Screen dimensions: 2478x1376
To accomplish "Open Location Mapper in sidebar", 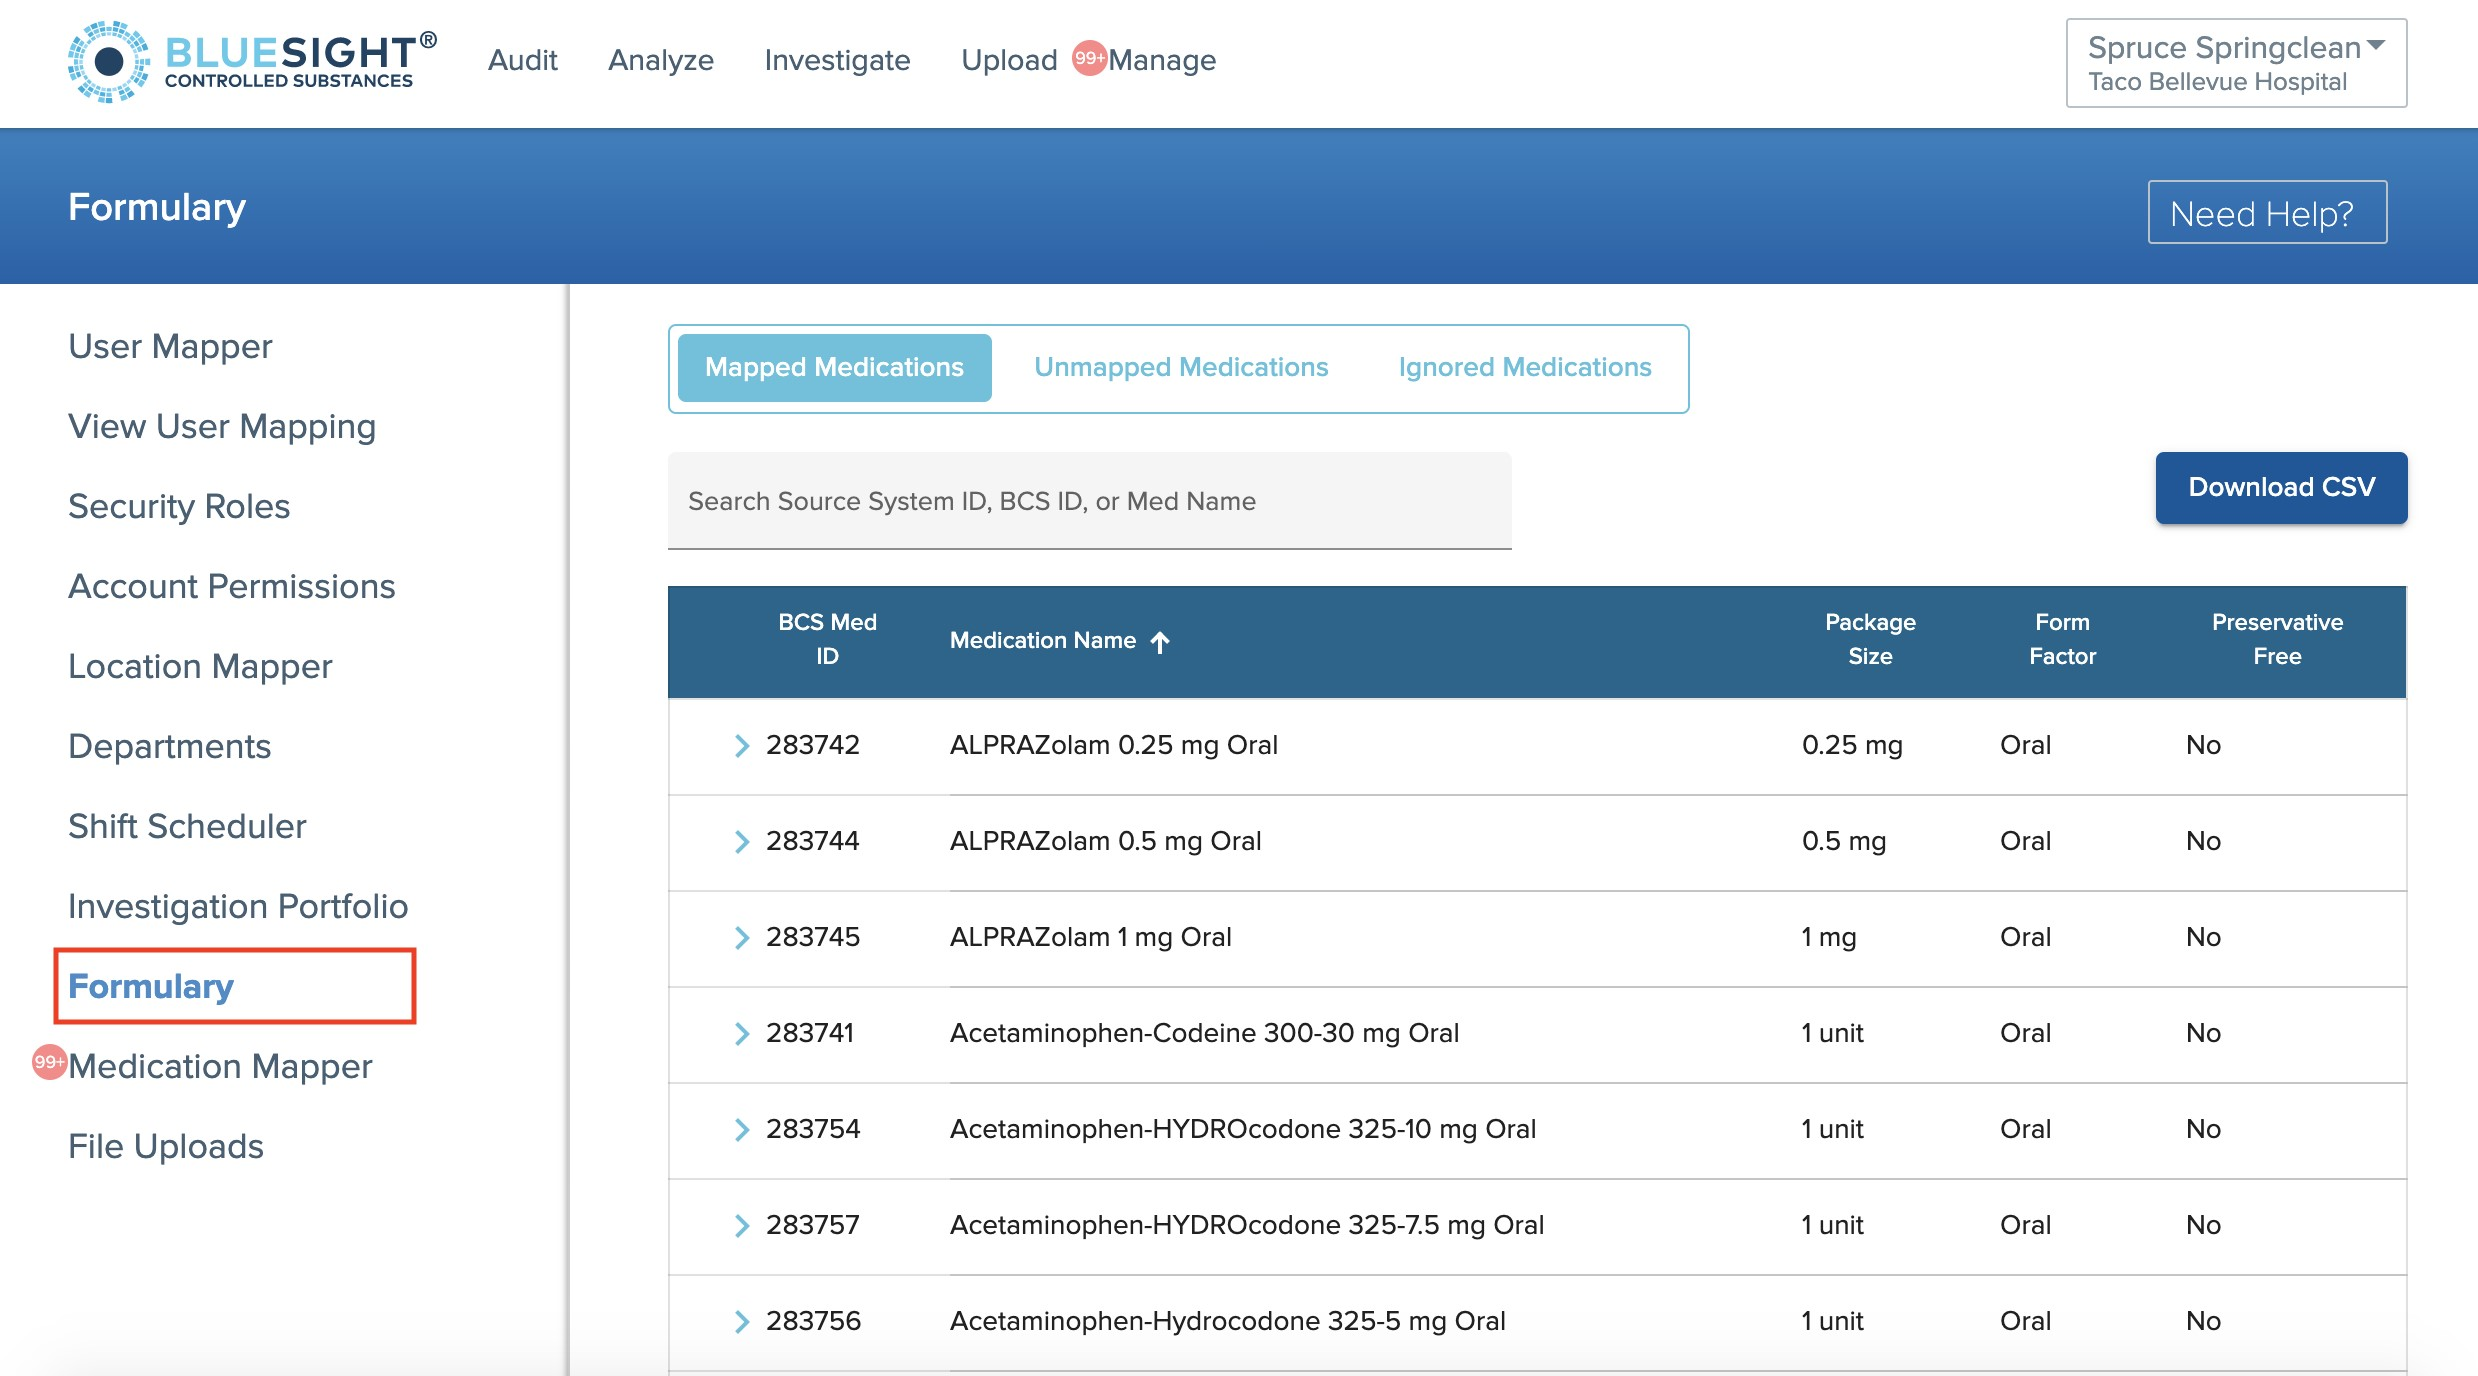I will tap(200, 666).
